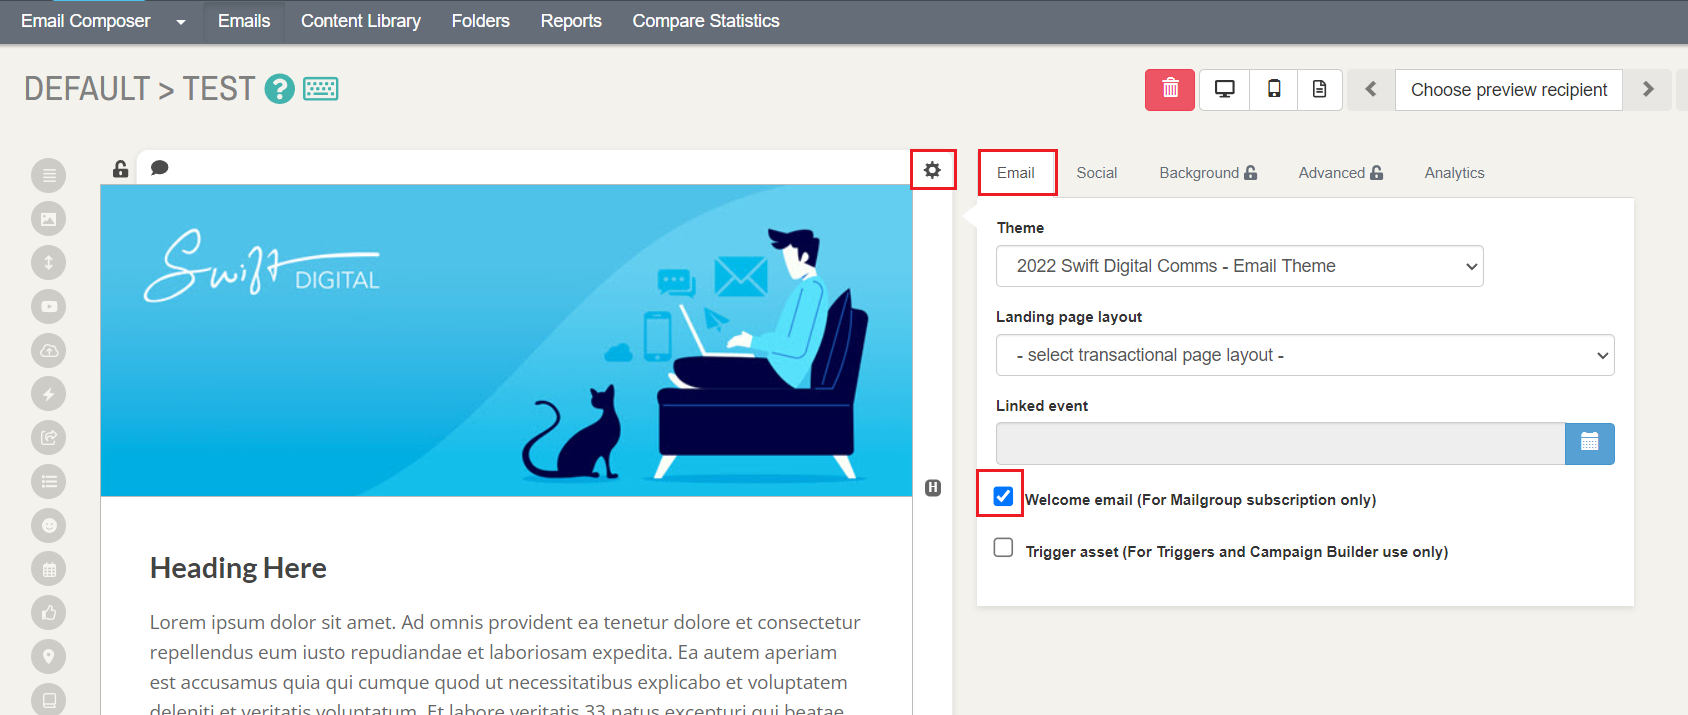The width and height of the screenshot is (1688, 715).
Task: Switch to desktop preview
Action: point(1224,90)
